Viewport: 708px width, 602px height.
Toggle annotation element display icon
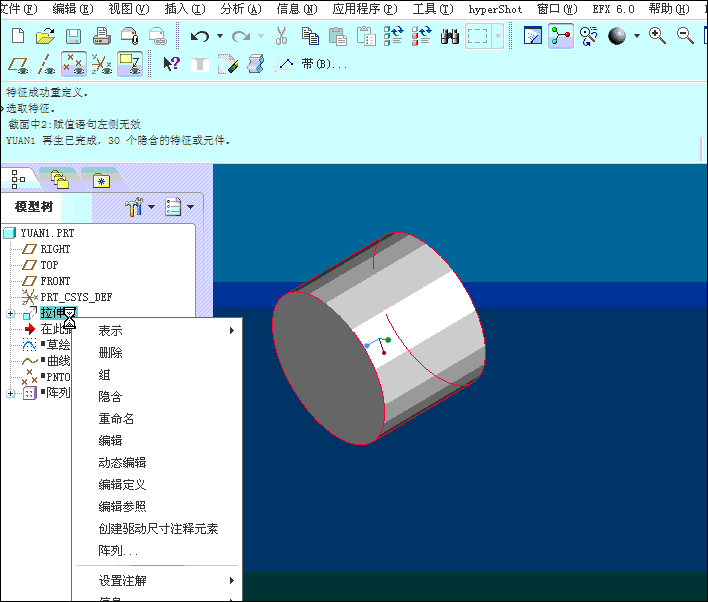pos(130,64)
